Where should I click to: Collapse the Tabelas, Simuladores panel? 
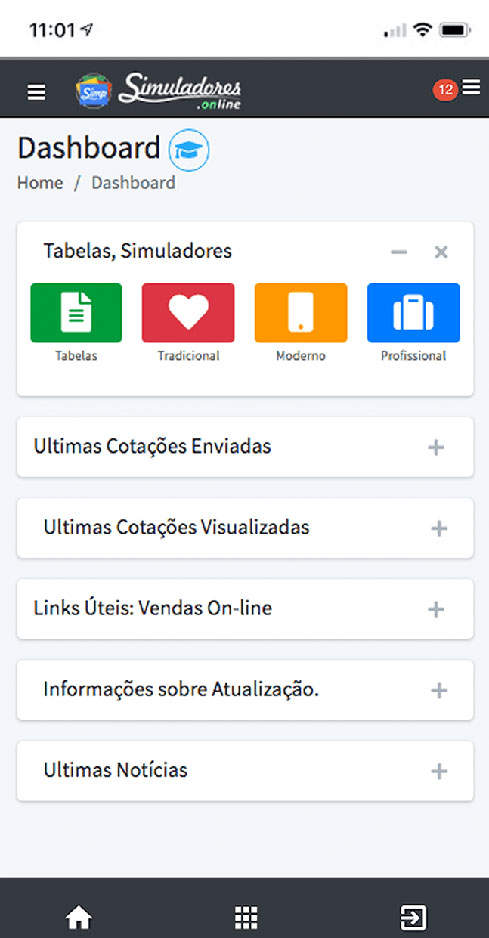coord(399,252)
